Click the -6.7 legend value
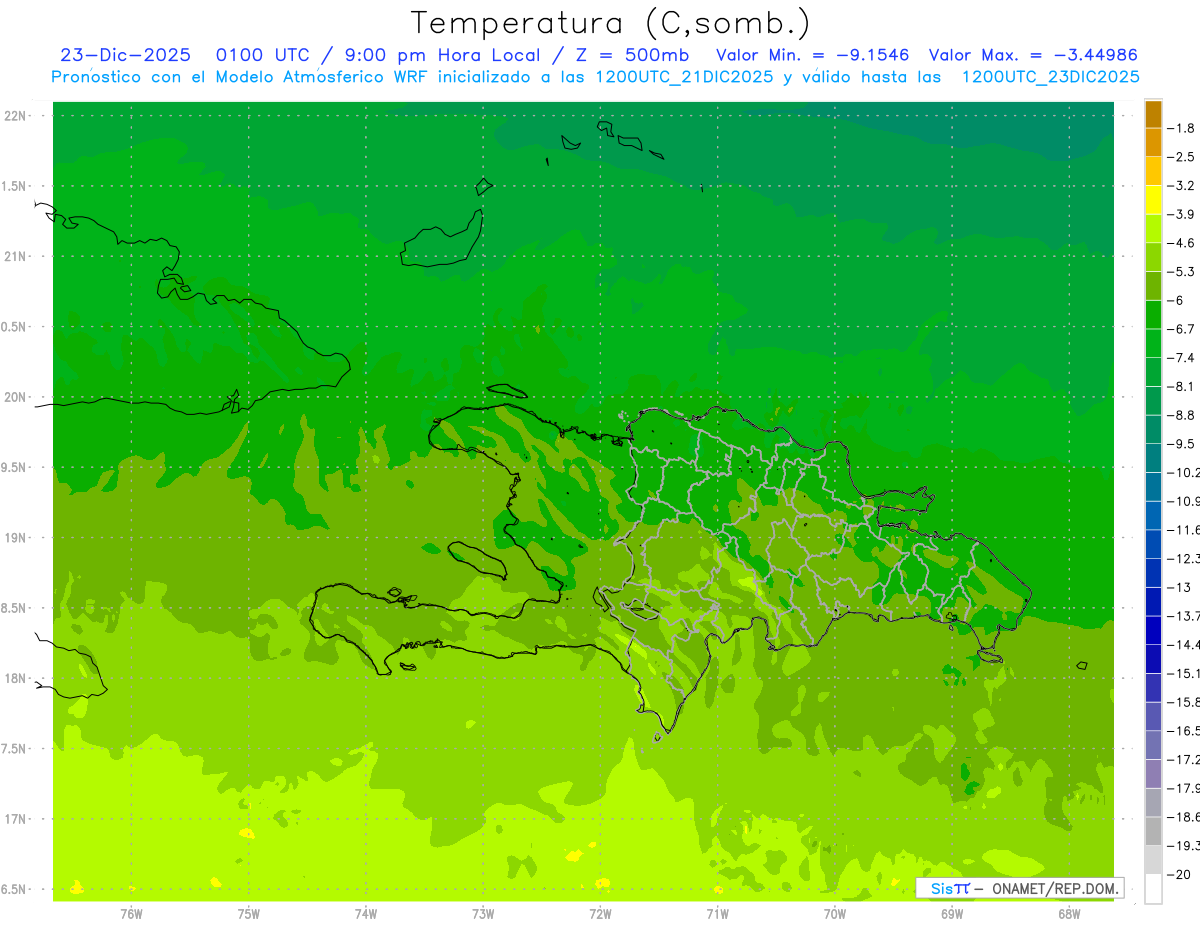The image size is (1200, 927). (1181, 329)
